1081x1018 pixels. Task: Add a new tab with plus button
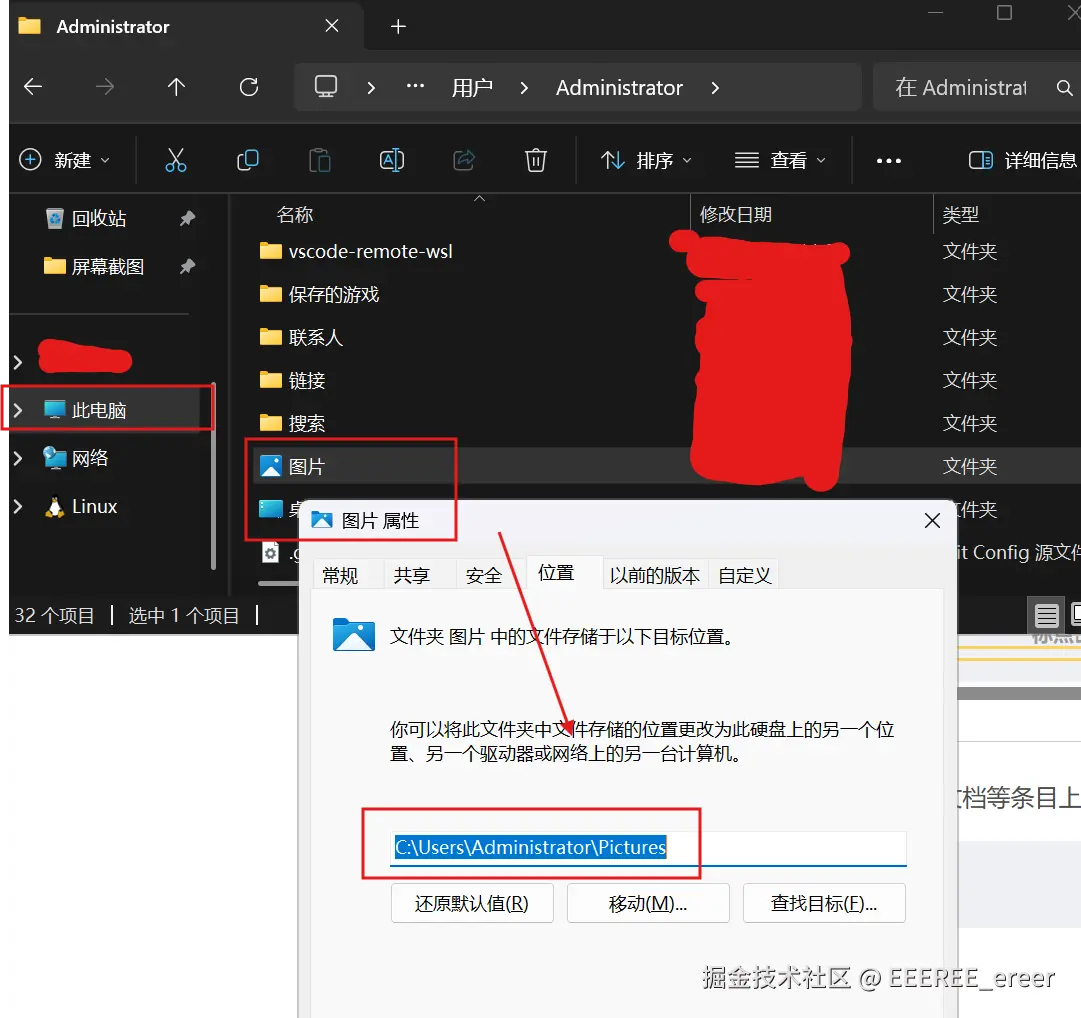[x=398, y=27]
